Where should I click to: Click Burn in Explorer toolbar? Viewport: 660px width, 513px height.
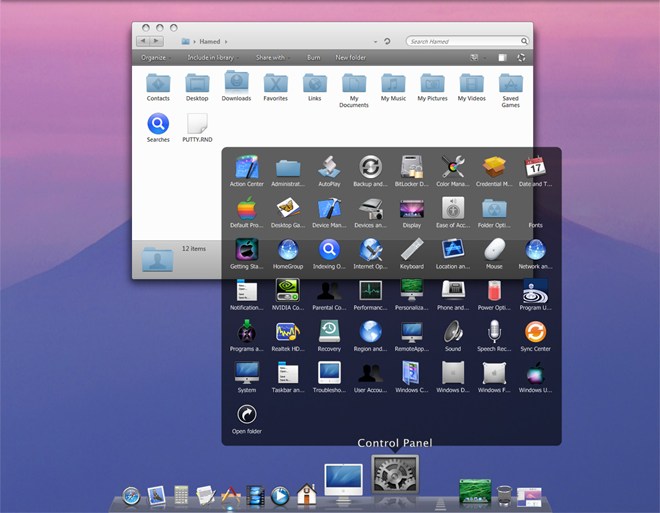pos(314,58)
